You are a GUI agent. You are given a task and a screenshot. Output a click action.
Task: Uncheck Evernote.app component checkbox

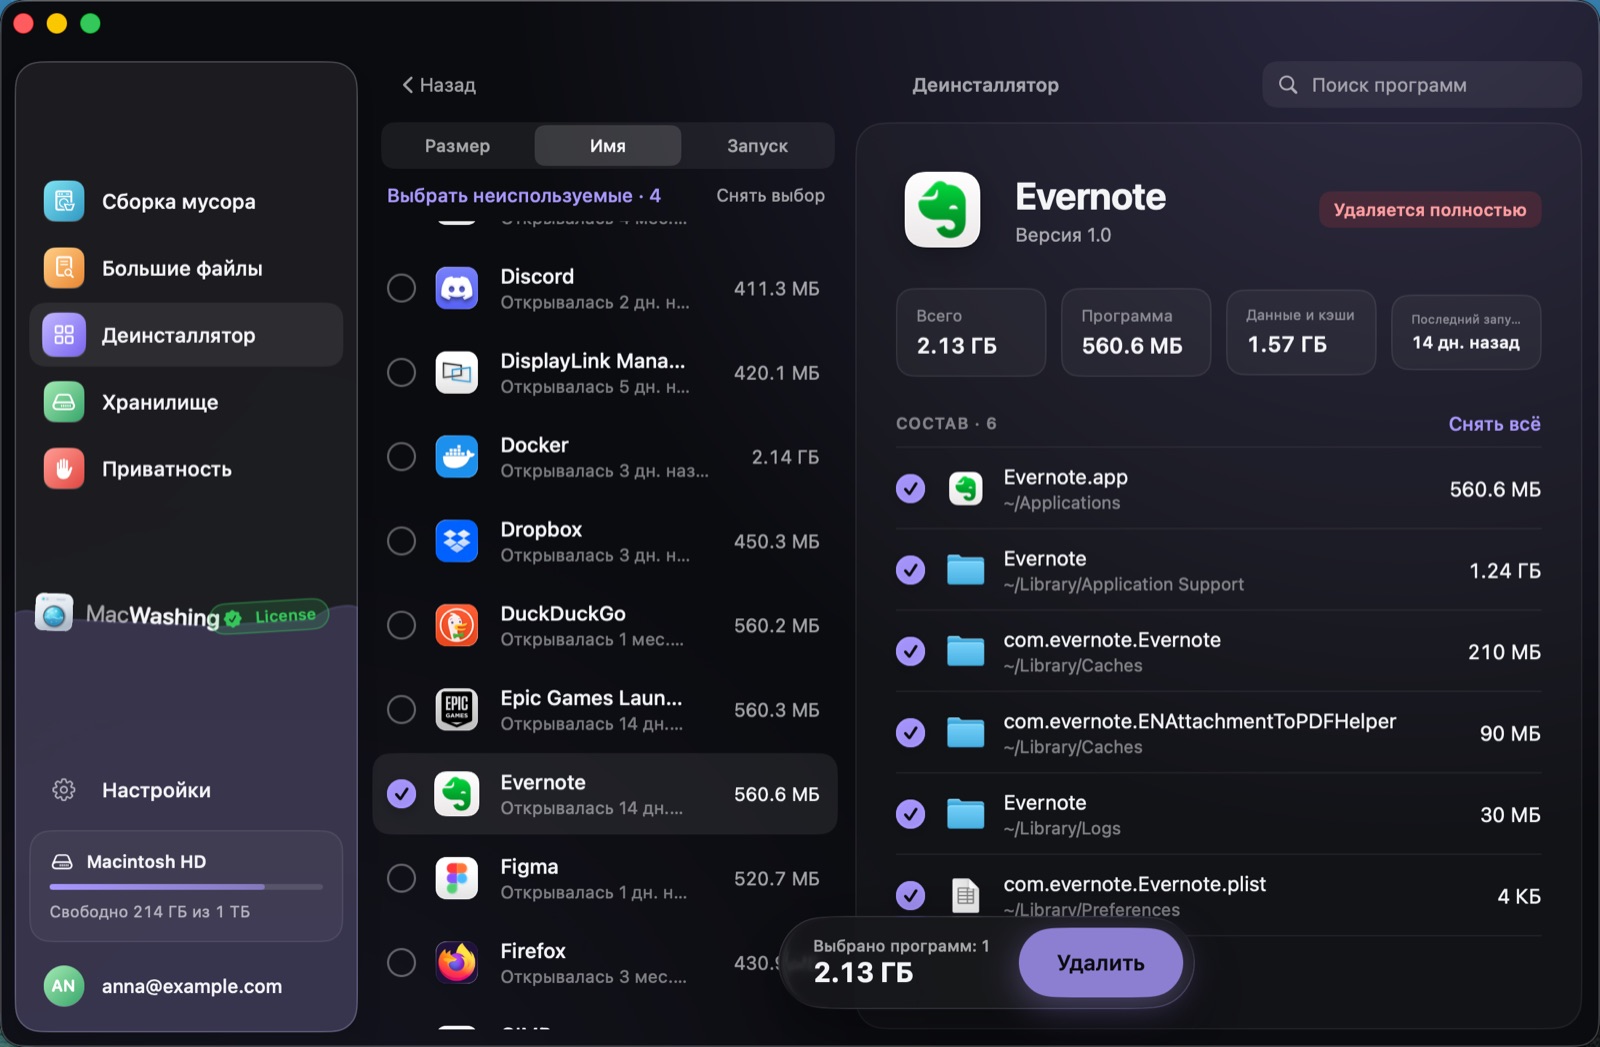coord(910,489)
